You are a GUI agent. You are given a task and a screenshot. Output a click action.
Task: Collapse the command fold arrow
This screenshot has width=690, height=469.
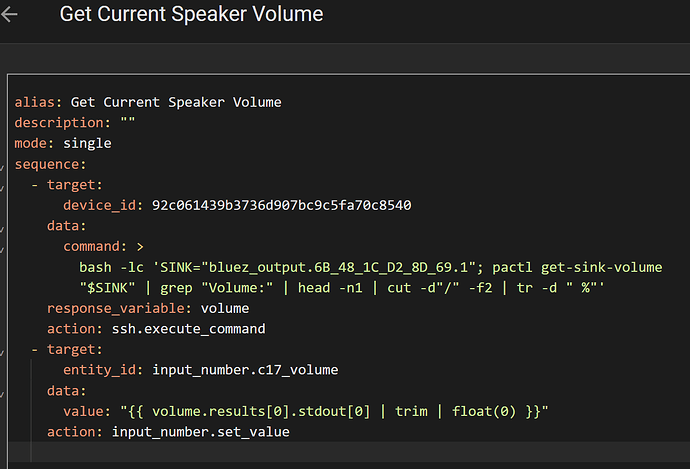click(2, 250)
